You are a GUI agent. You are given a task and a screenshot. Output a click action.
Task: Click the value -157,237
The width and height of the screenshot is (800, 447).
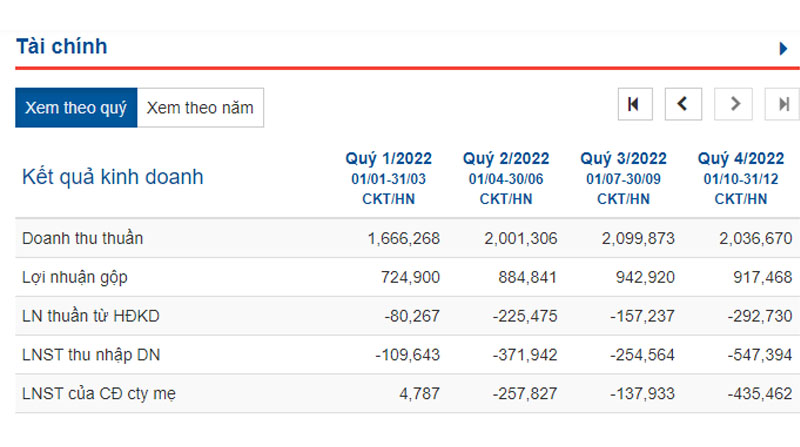[x=642, y=316]
